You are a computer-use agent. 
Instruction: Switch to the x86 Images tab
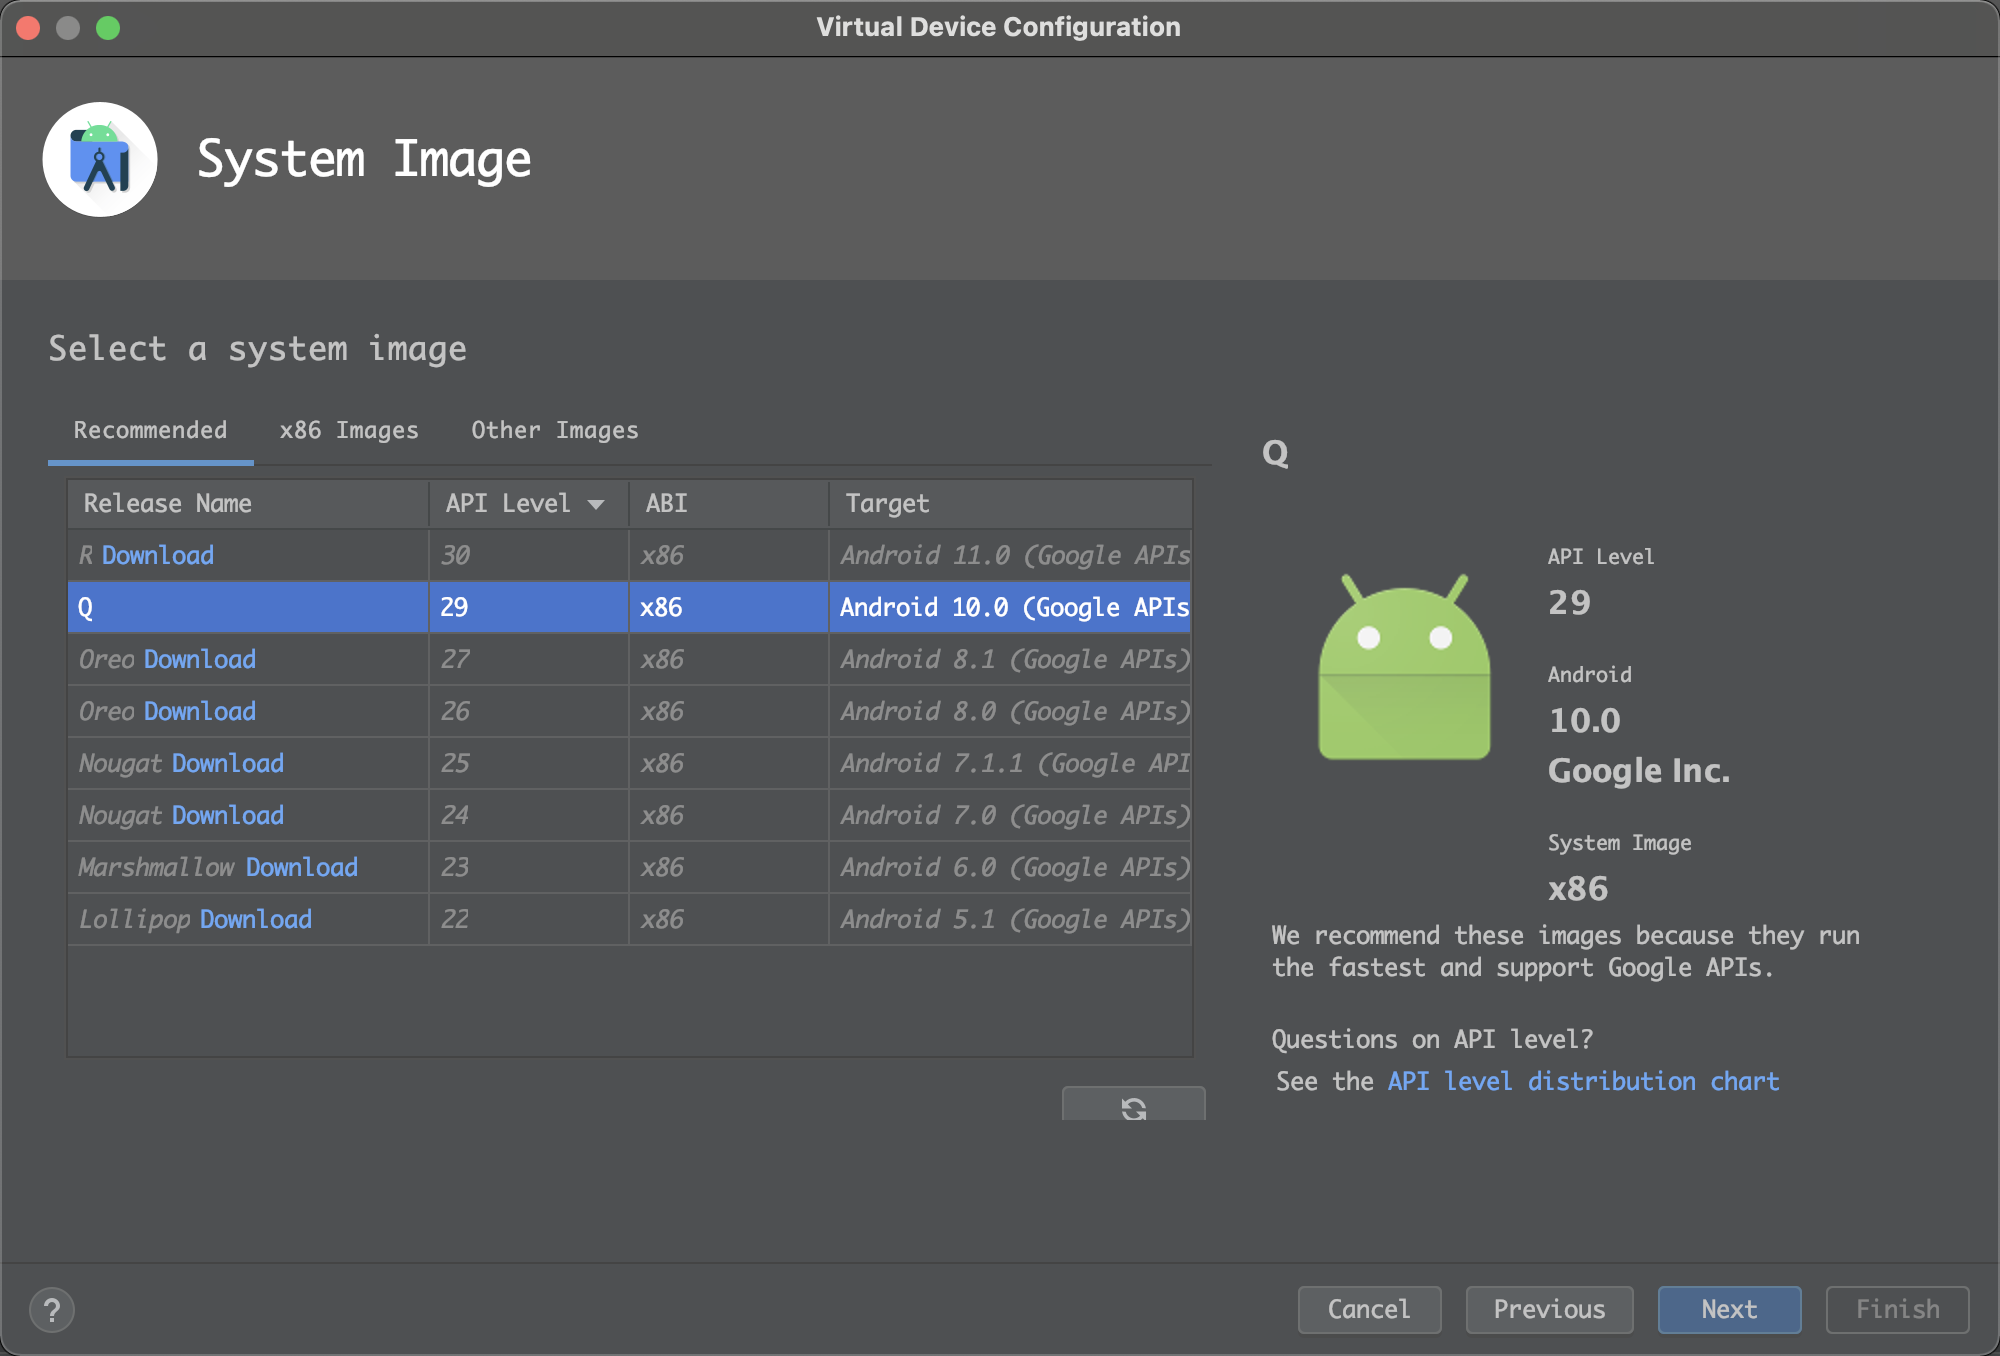pos(349,430)
